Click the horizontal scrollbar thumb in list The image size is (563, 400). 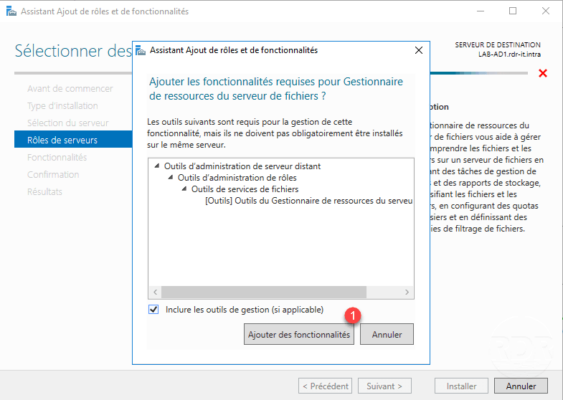pos(264,292)
